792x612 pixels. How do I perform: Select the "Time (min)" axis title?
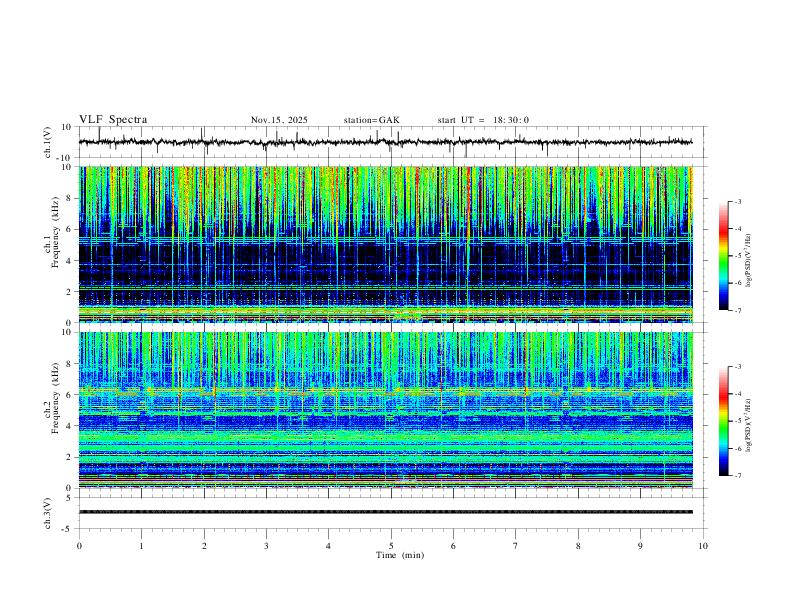pos(400,555)
